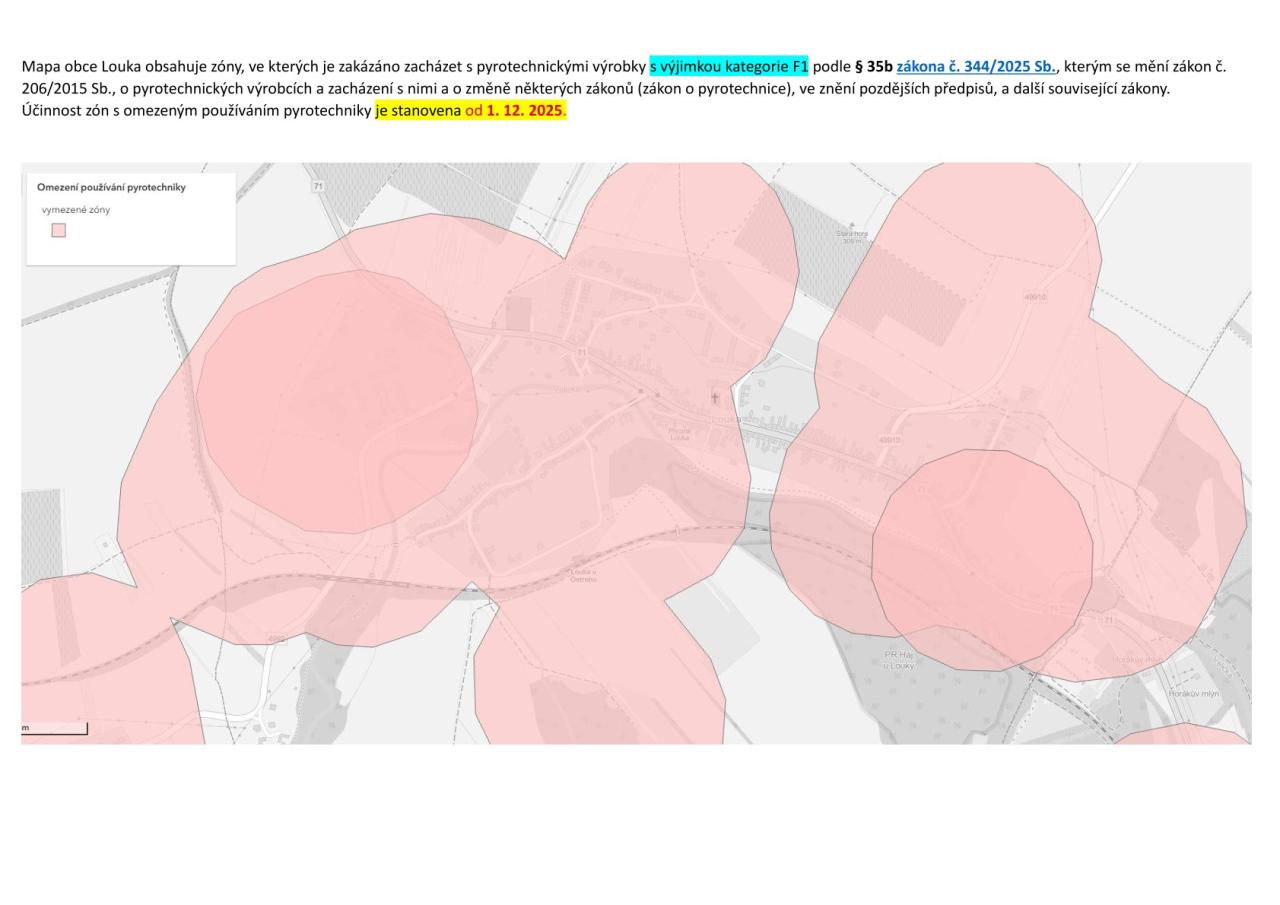This screenshot has height=905, width=1280.
Task: Select the dark circular zone on the right
Action: [x=982, y=558]
